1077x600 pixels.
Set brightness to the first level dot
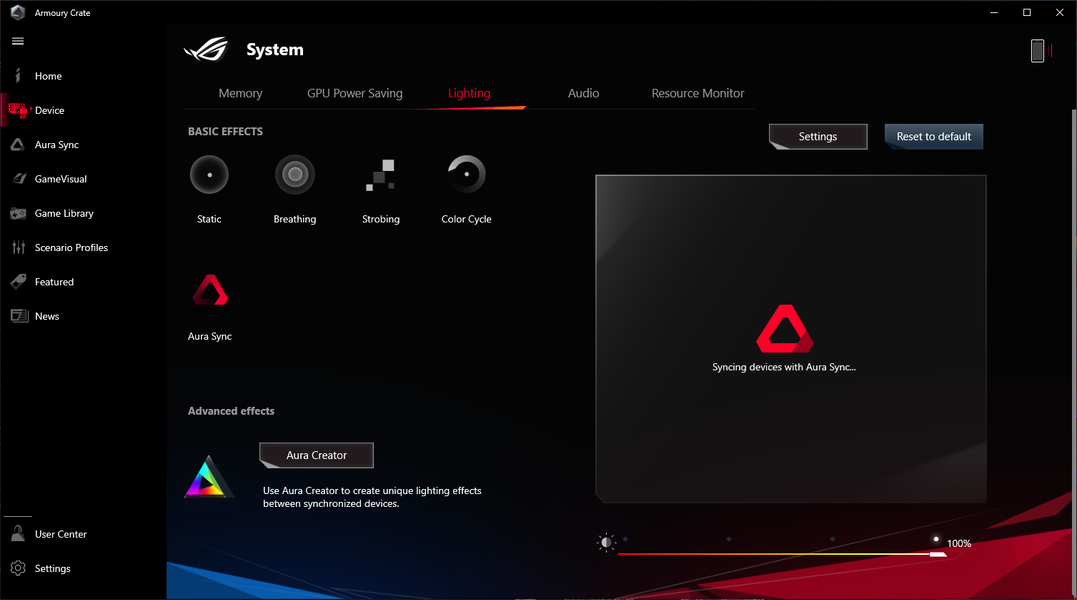(x=625, y=539)
